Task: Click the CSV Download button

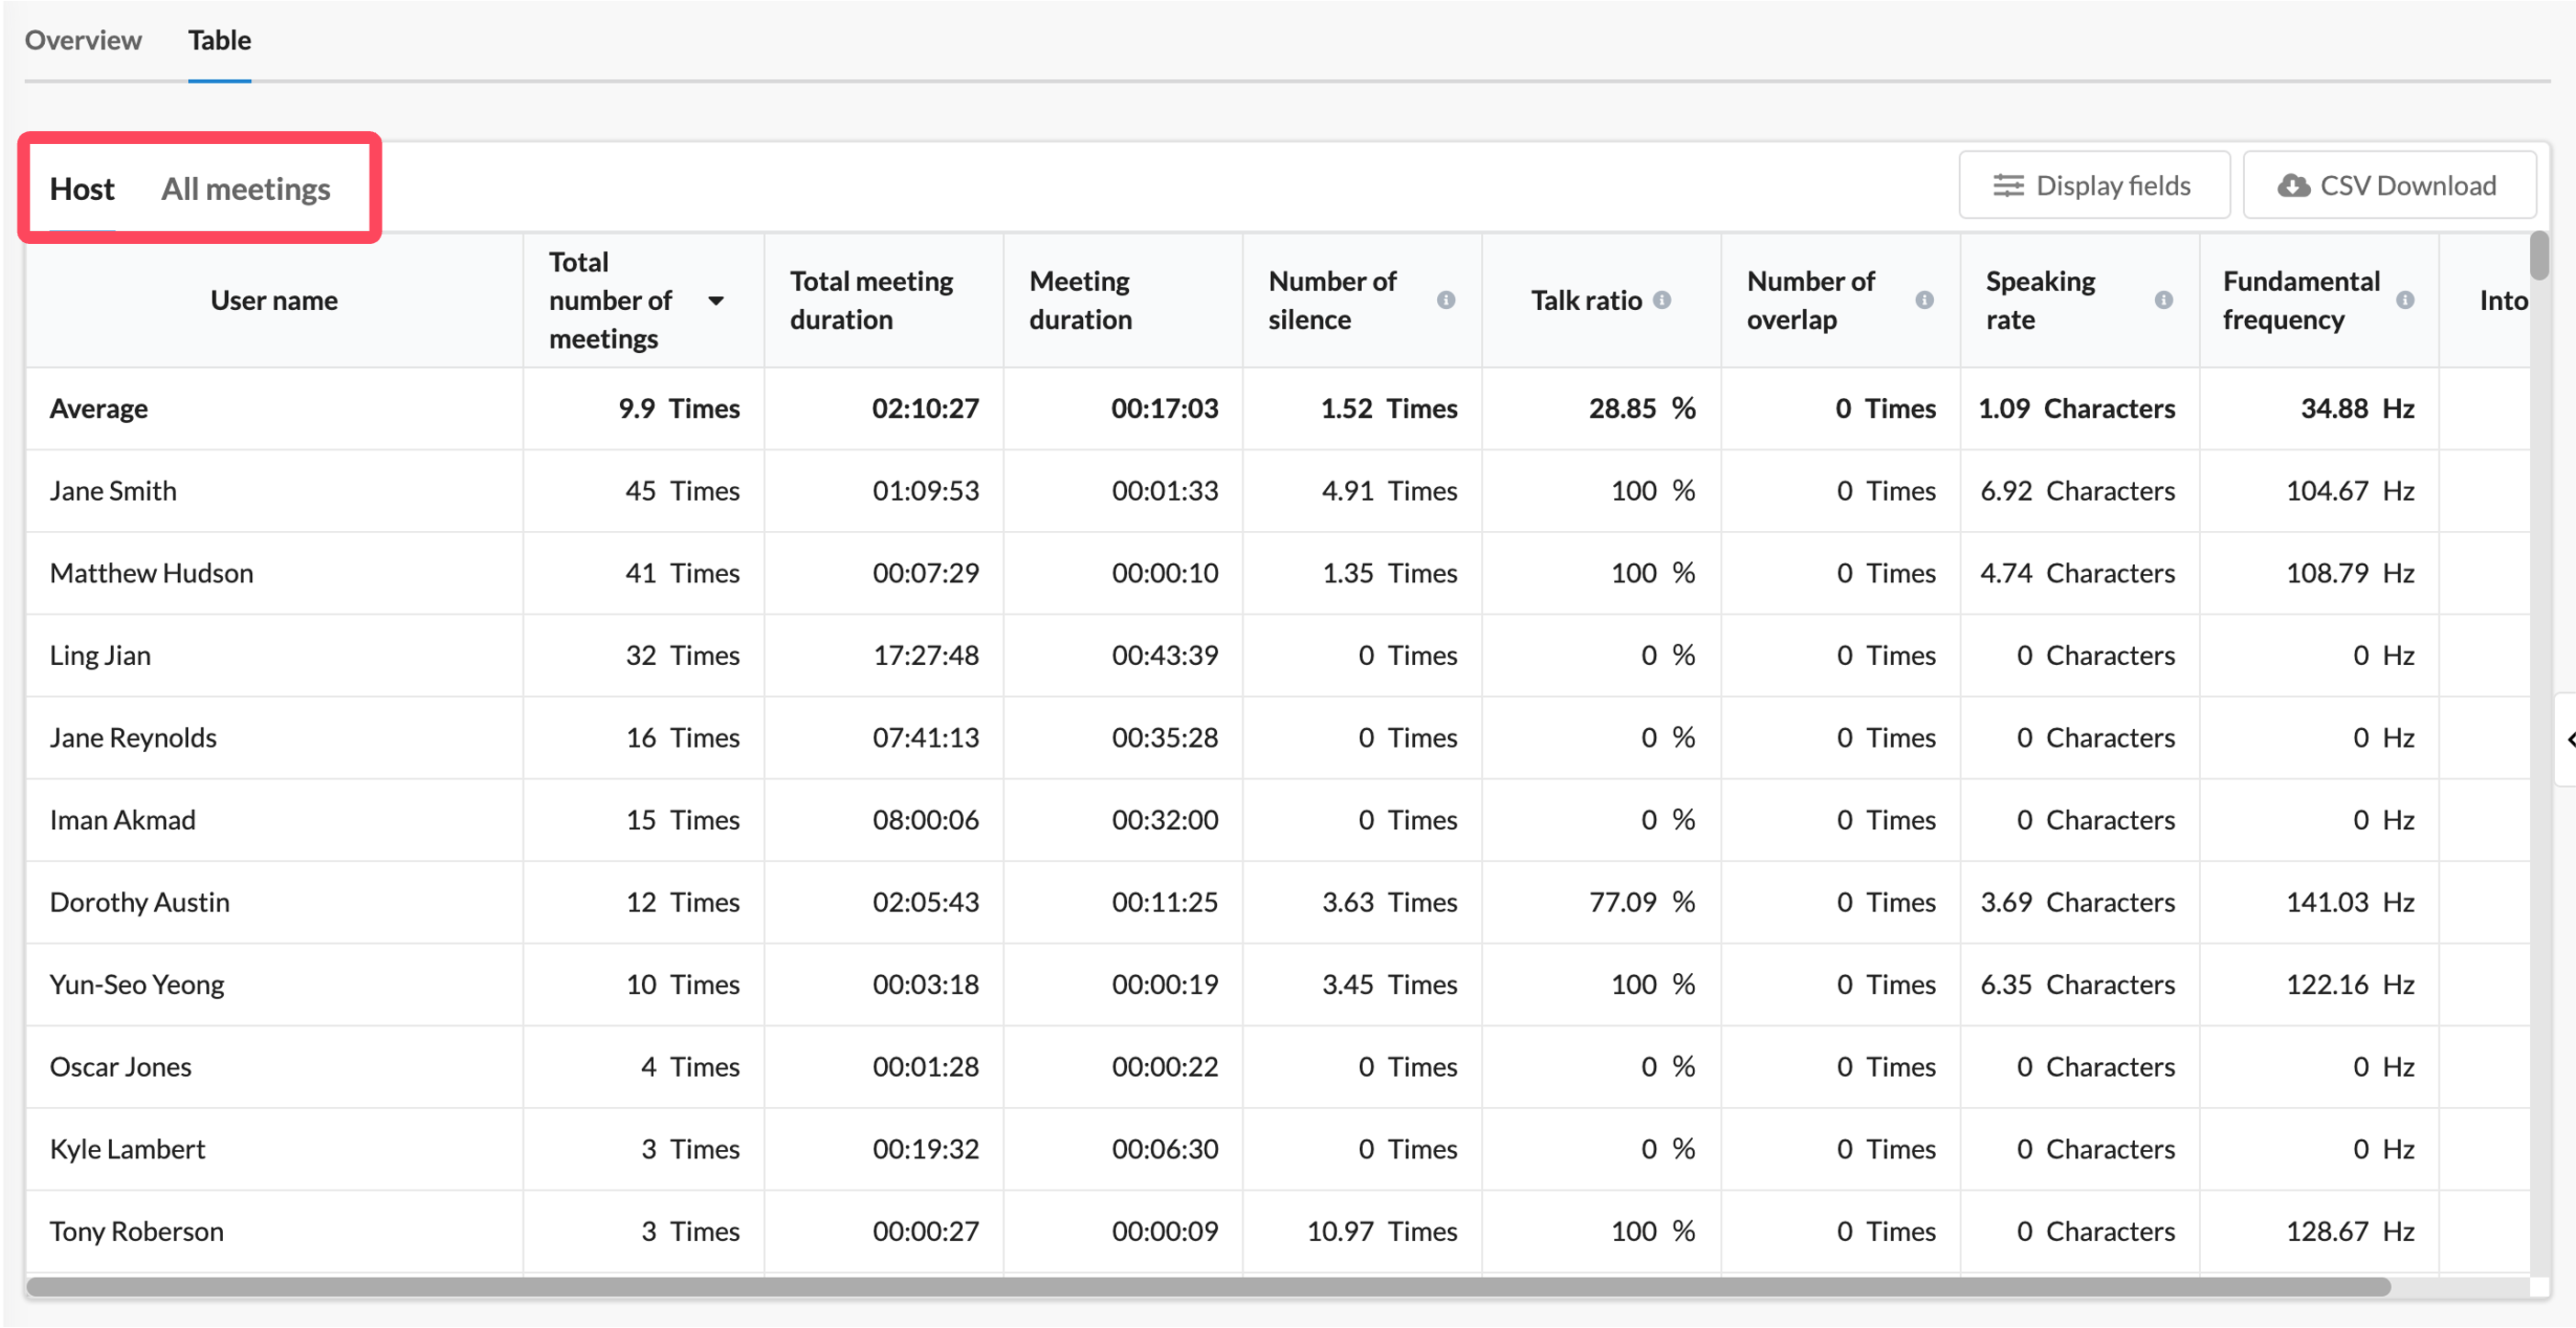Action: (x=2388, y=186)
